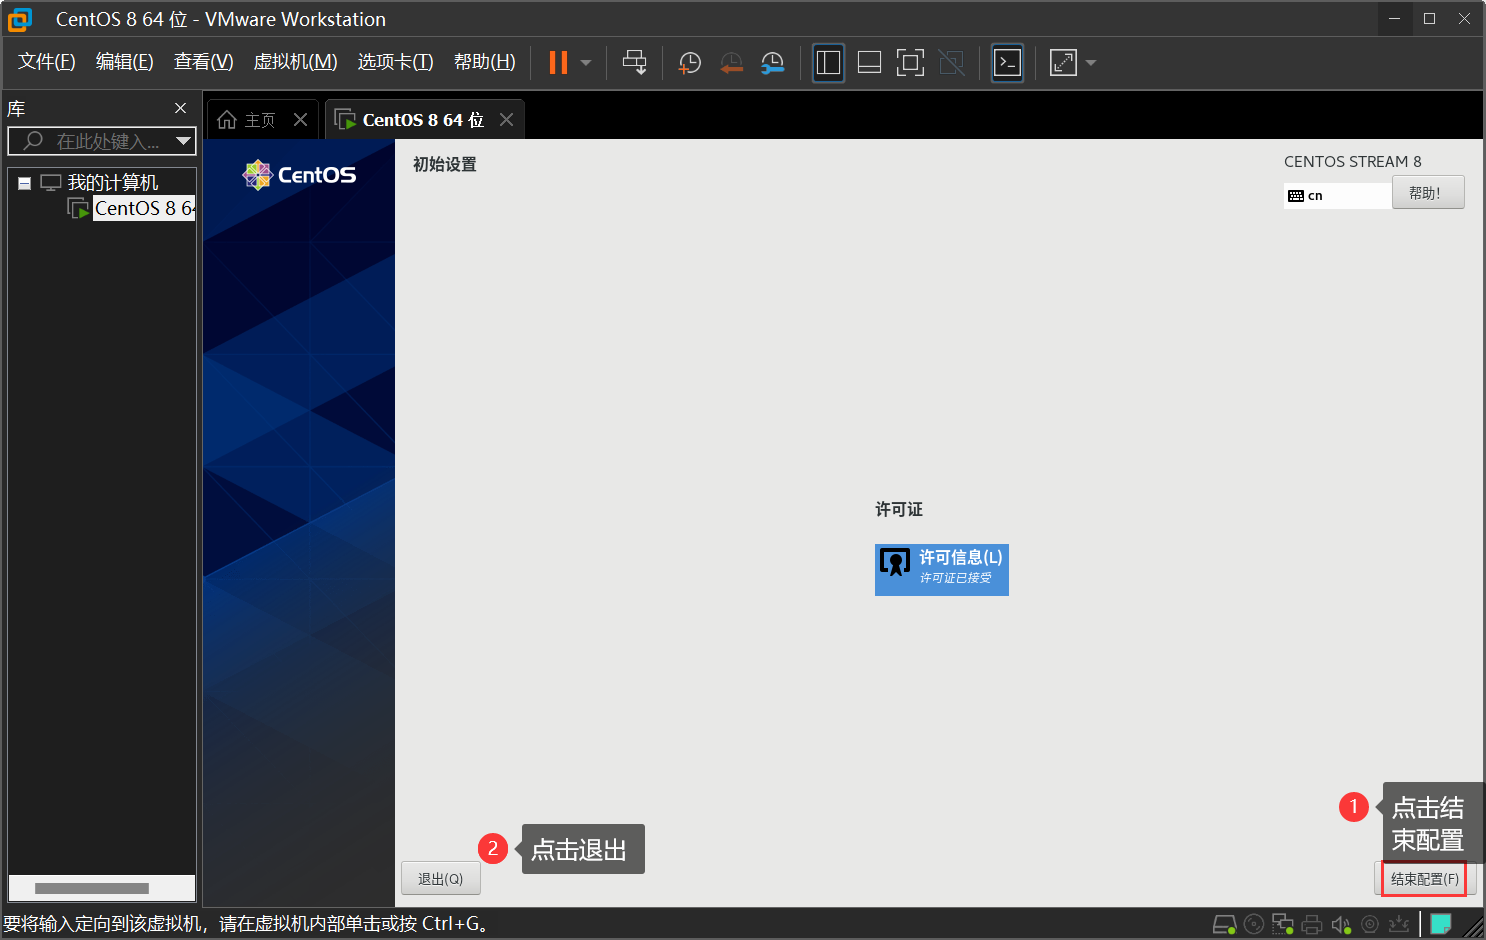Click the Unity mode icon
Viewport: 1486px width, 940px height.
951,63
